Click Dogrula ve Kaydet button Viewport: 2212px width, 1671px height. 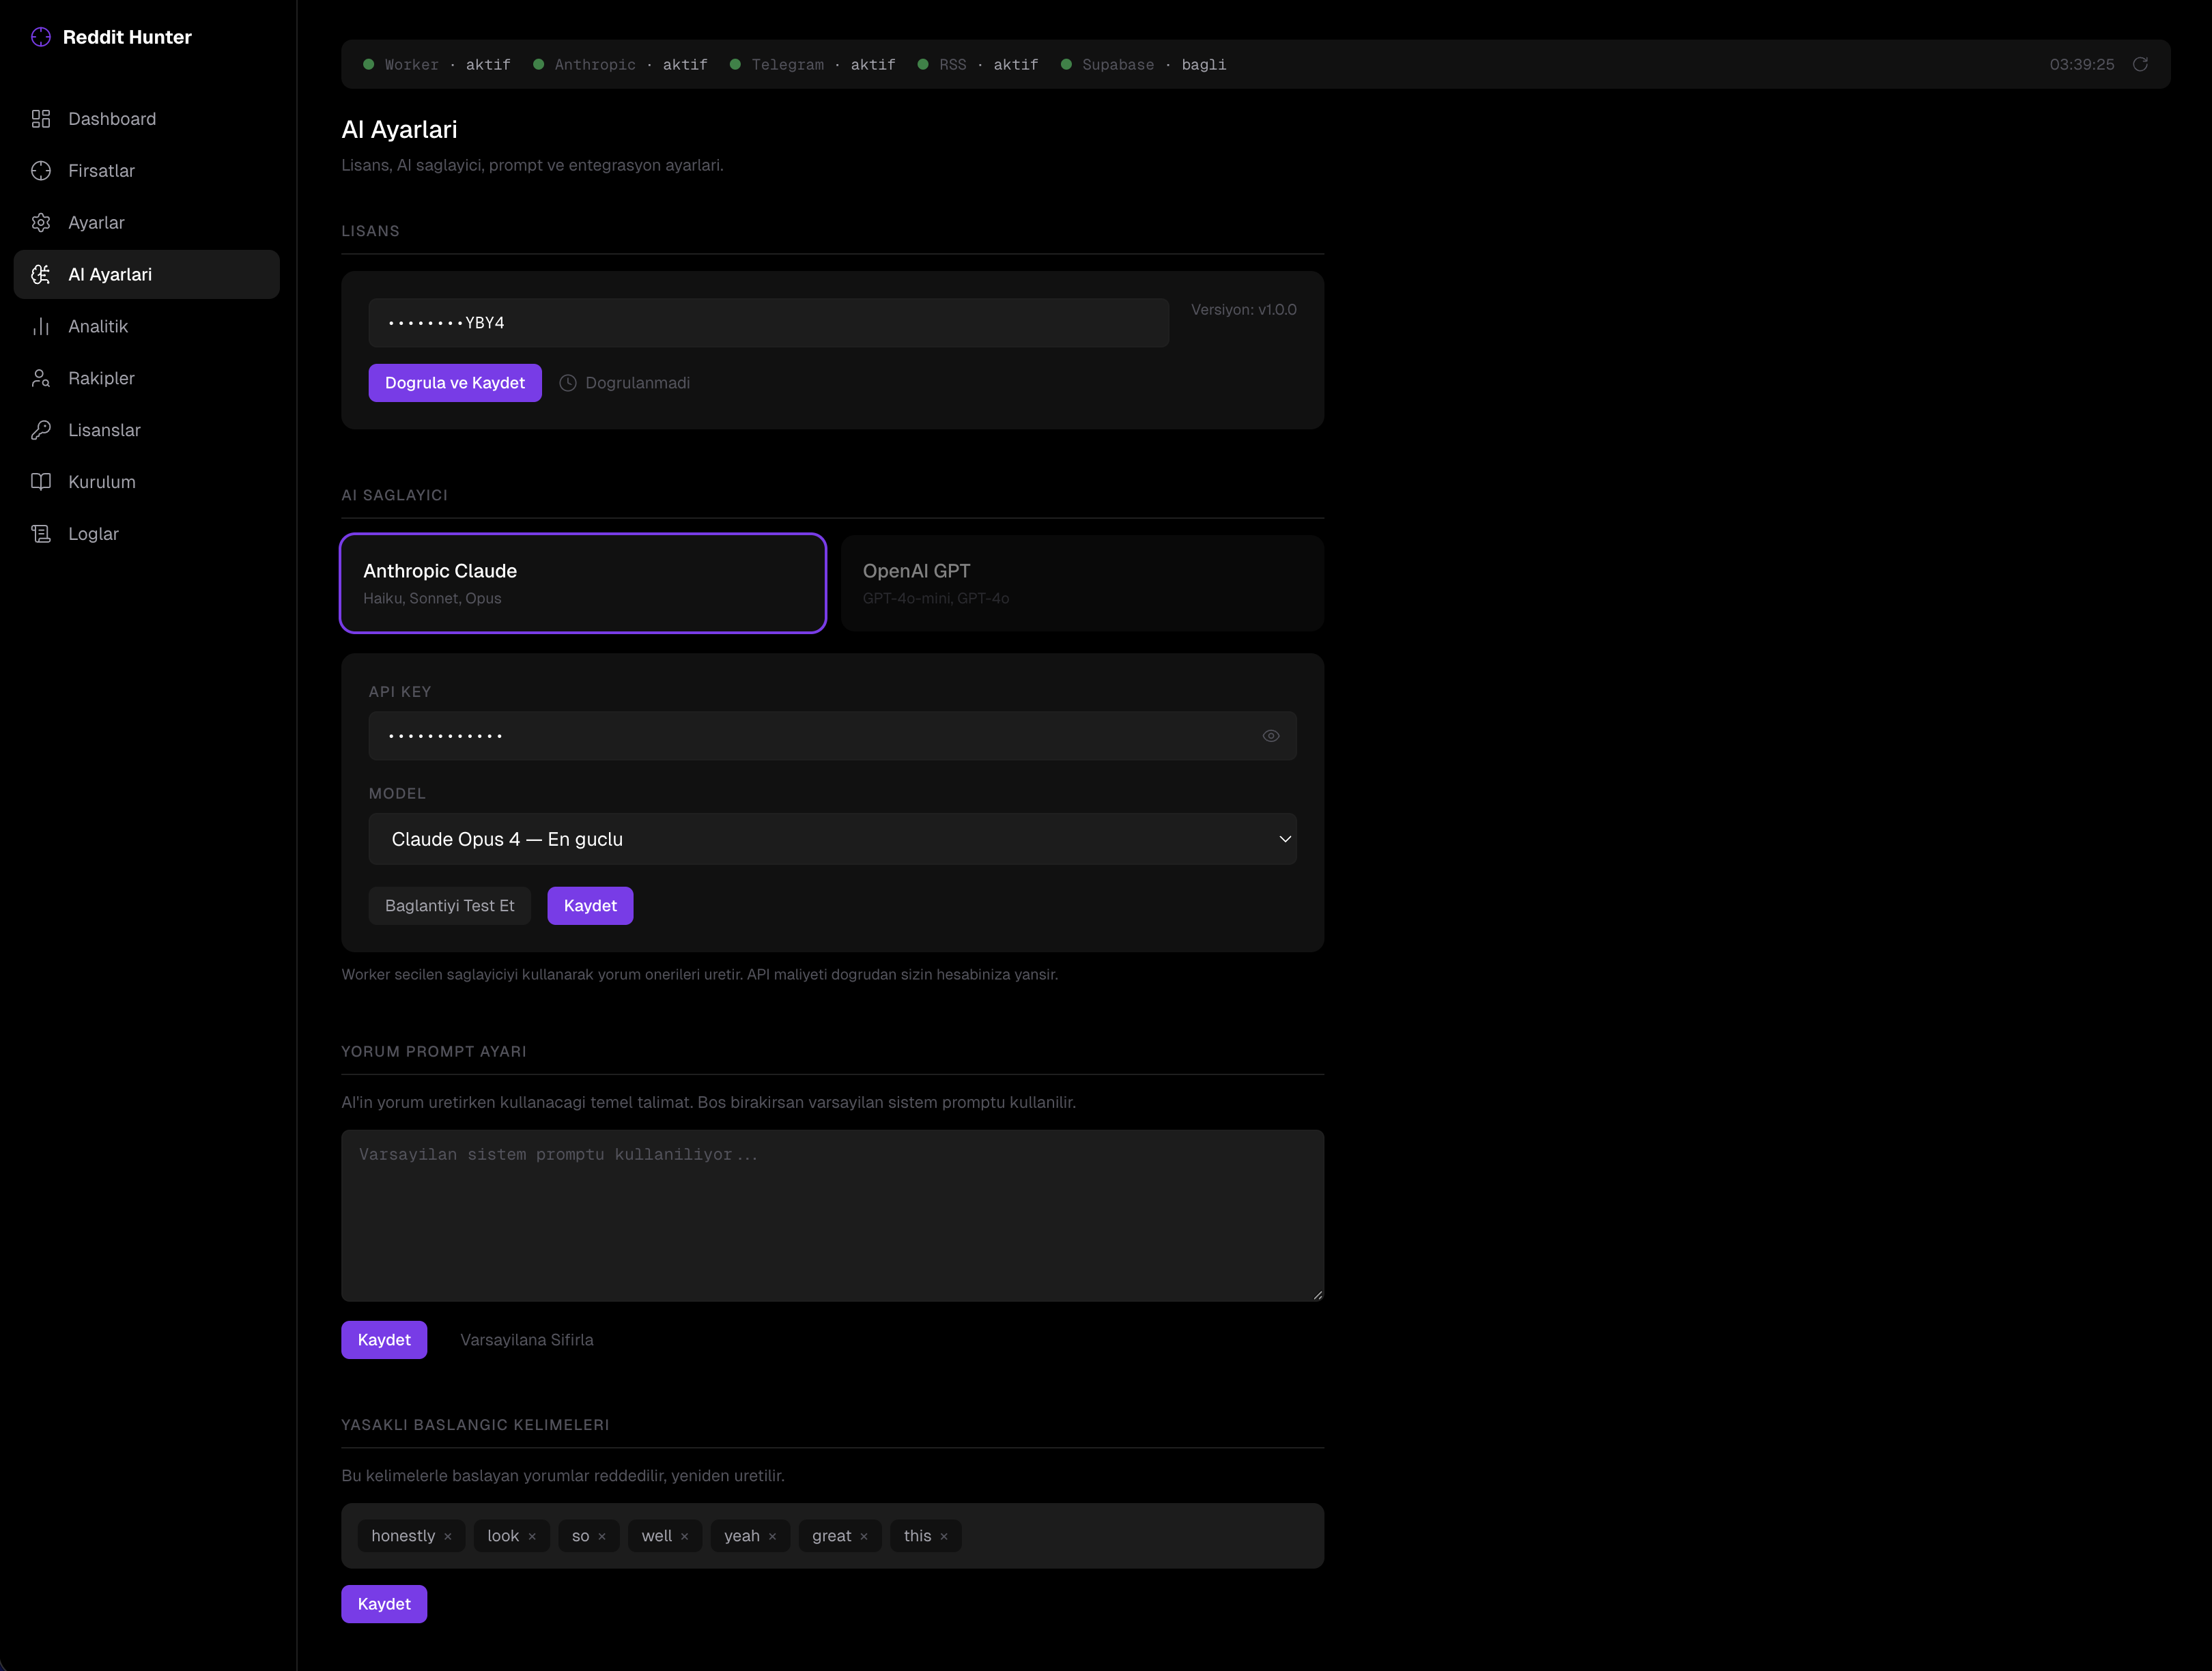tap(455, 383)
